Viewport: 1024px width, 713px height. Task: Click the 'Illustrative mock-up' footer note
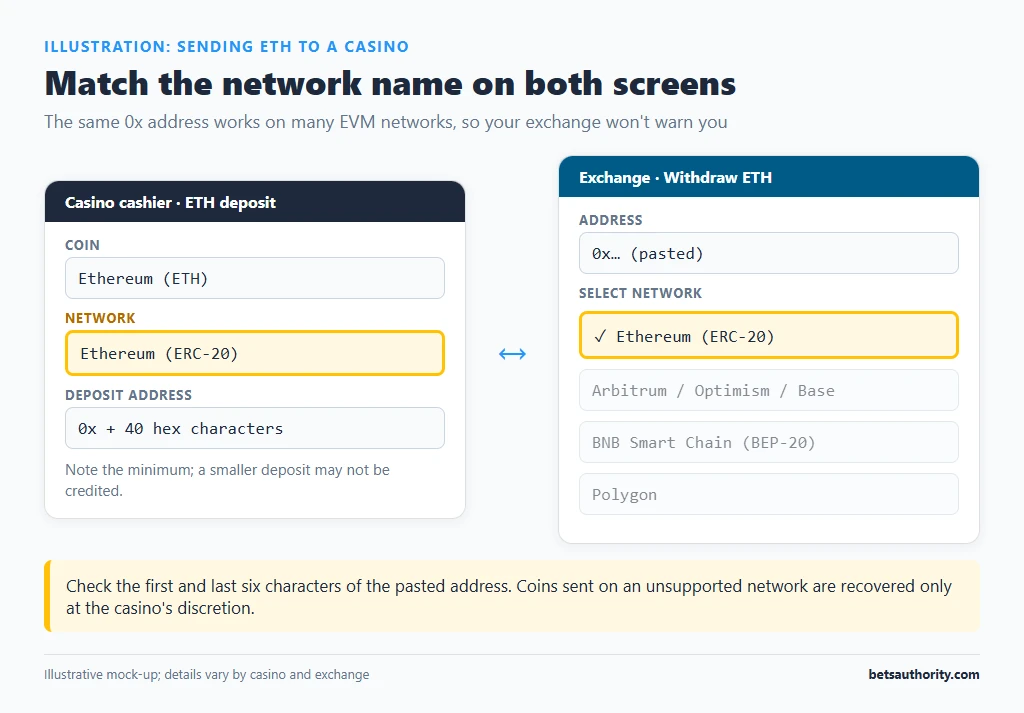coord(206,674)
